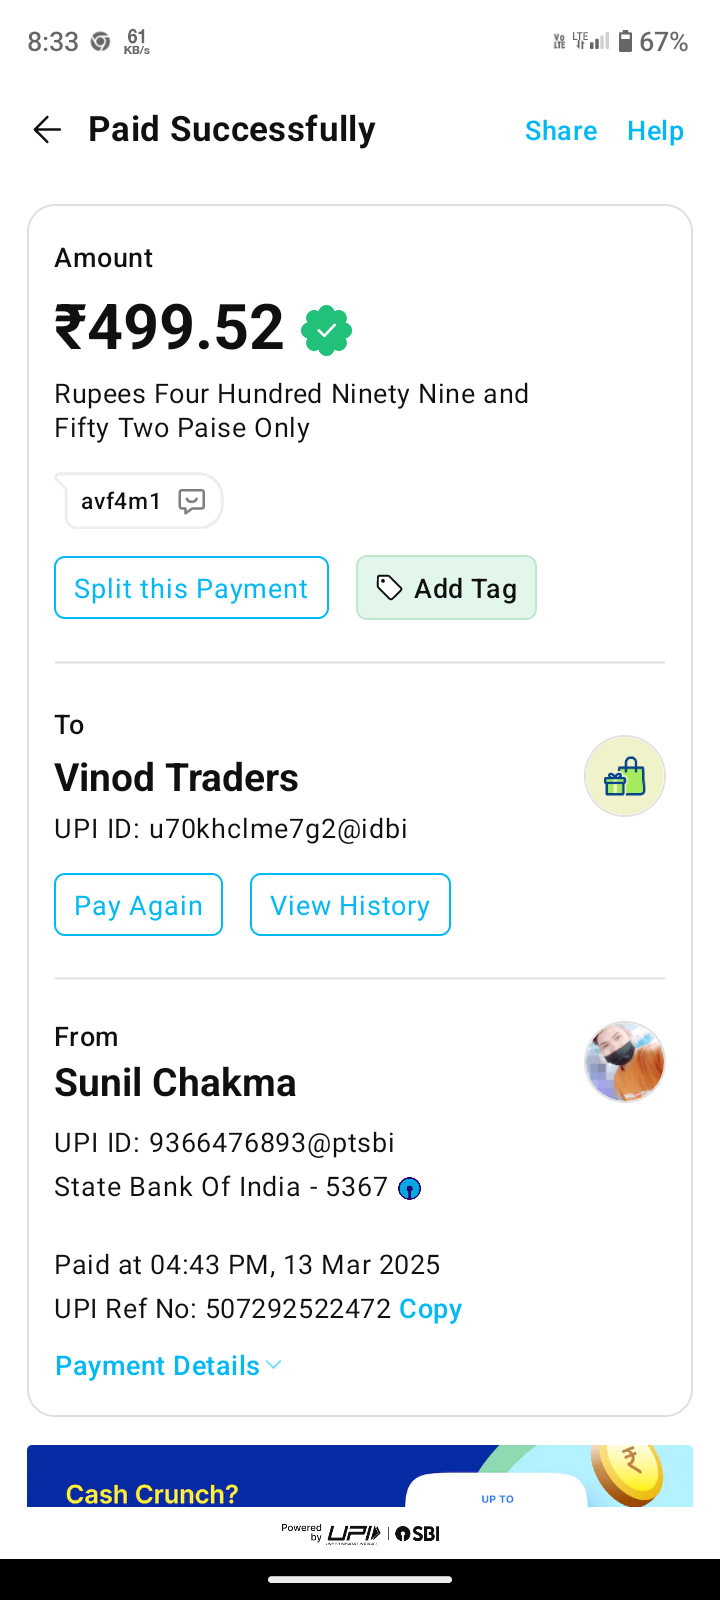Expand the Payment Details section

[158, 1366]
